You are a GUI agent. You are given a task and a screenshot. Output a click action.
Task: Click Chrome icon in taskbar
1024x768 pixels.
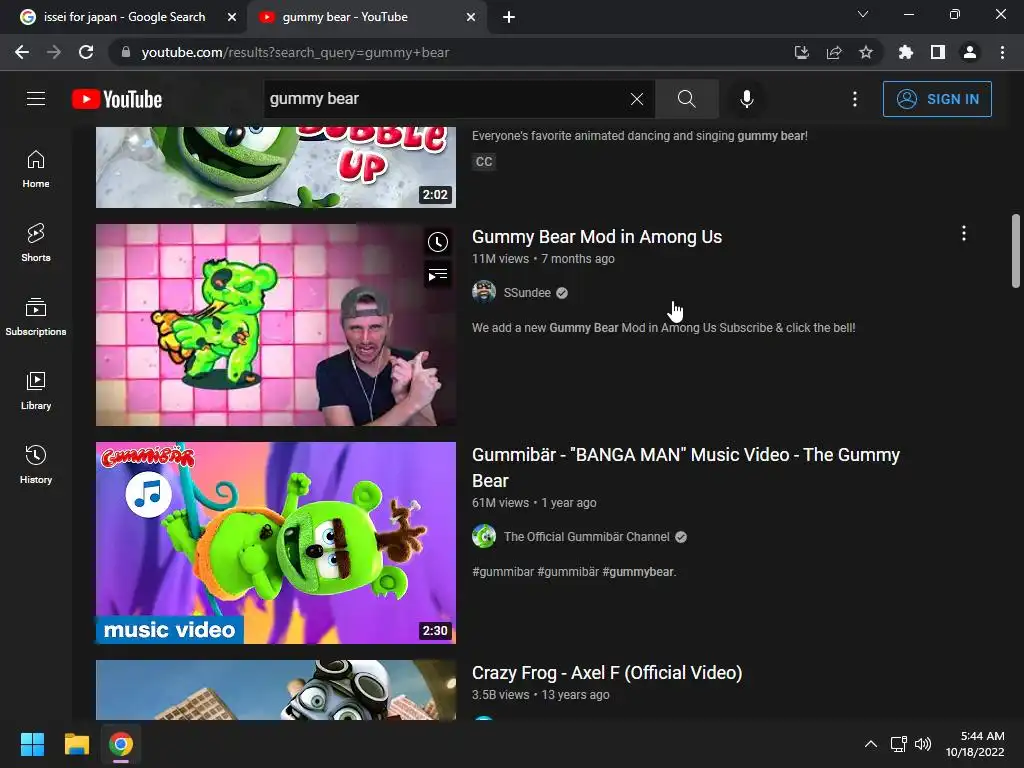coord(121,744)
